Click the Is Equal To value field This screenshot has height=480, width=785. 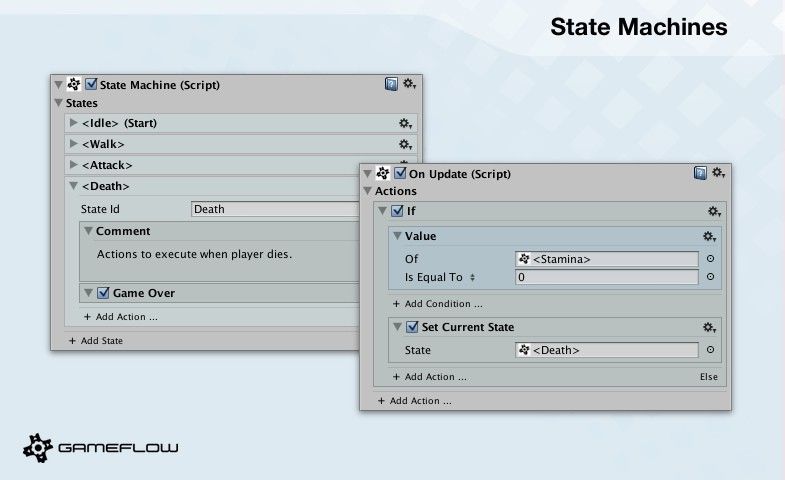click(x=607, y=277)
